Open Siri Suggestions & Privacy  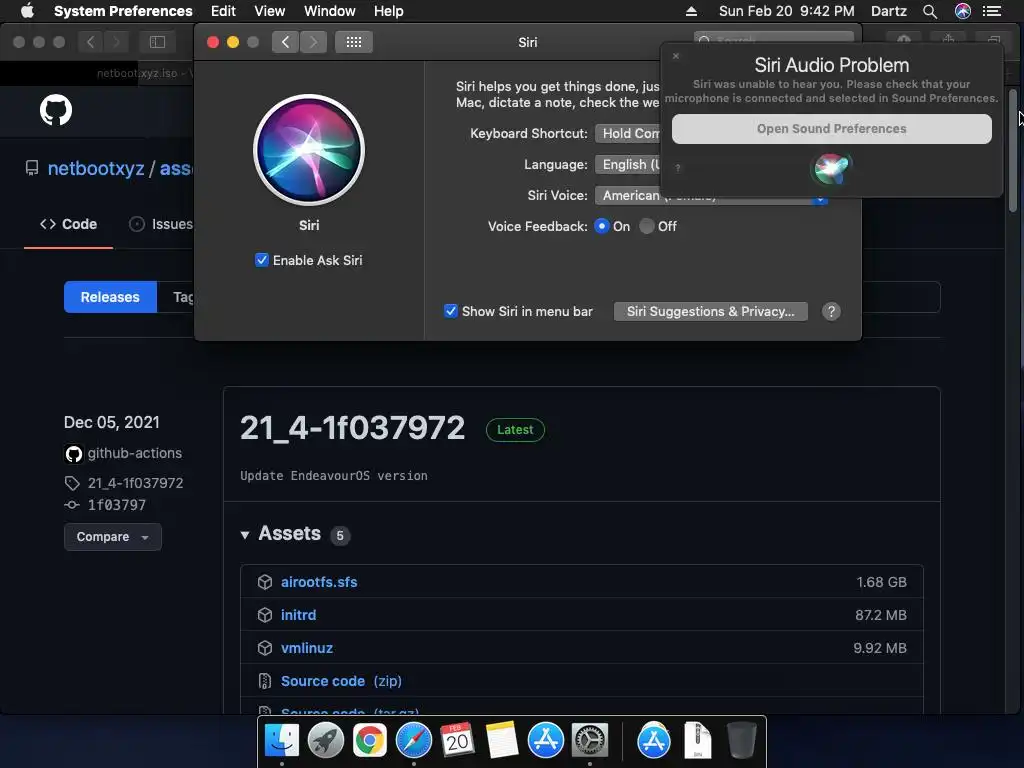point(711,312)
